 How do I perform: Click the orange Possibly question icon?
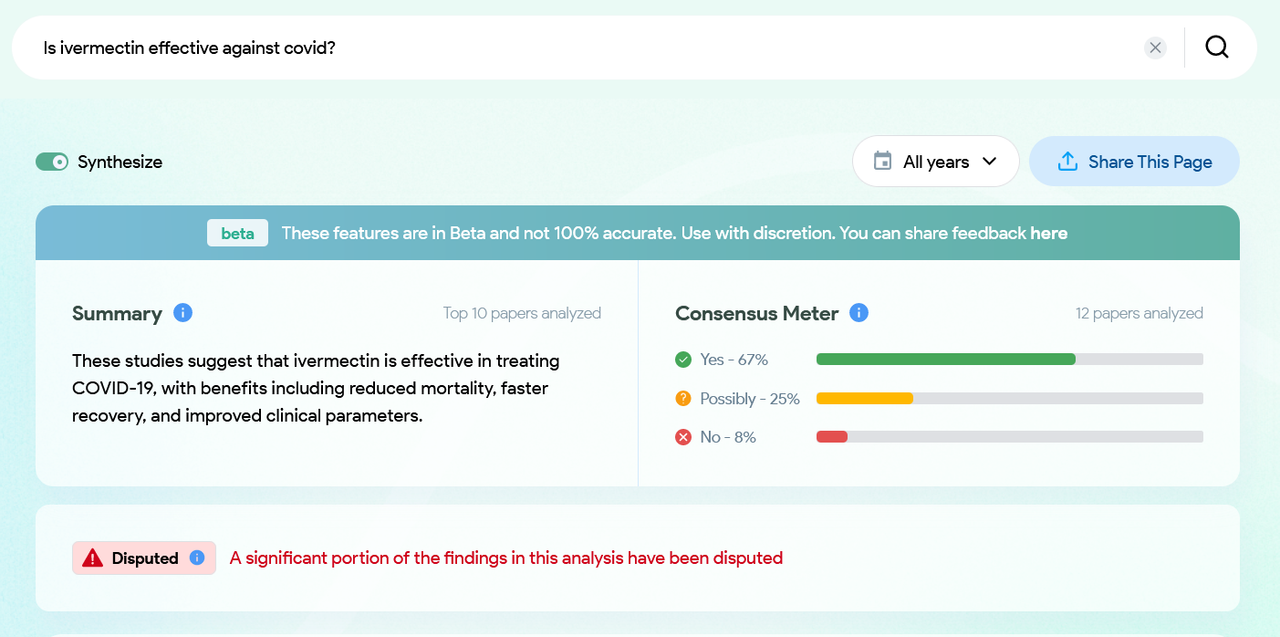click(x=683, y=398)
